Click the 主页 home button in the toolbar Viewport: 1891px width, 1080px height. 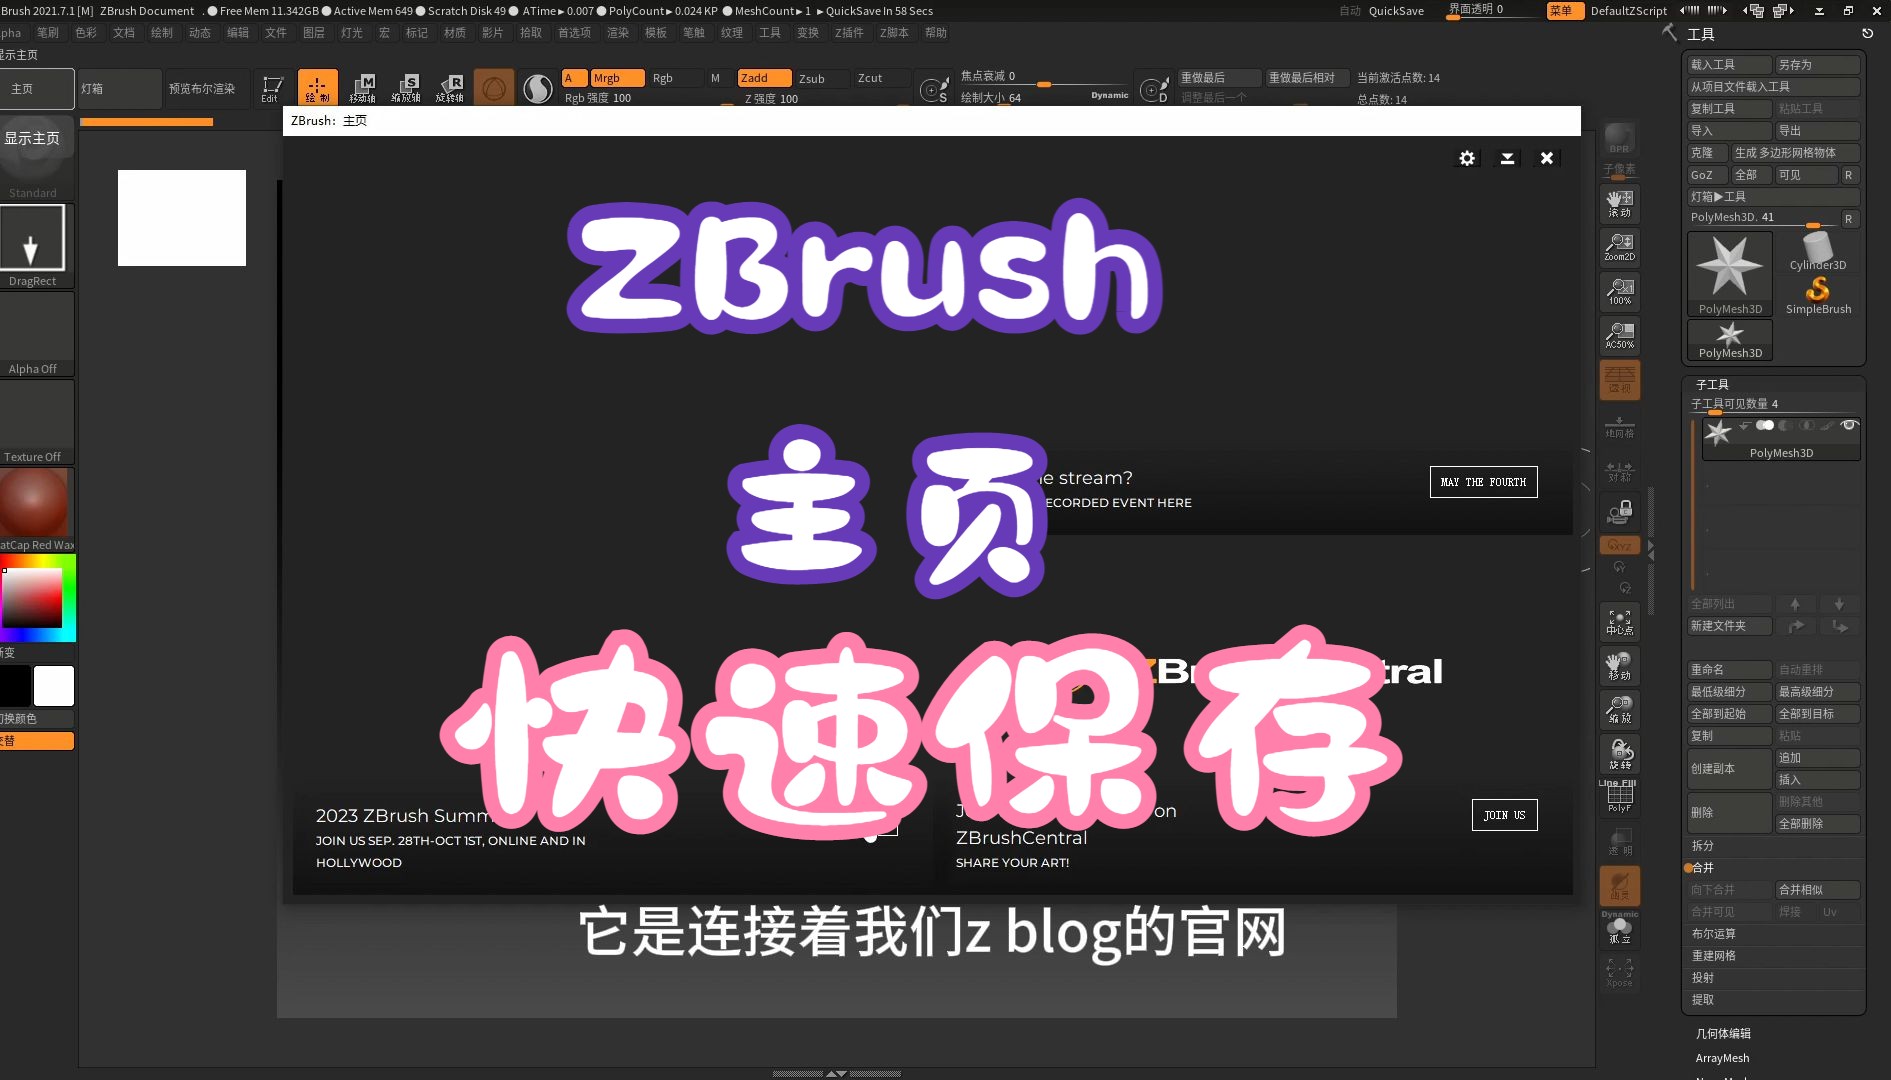pos(37,89)
